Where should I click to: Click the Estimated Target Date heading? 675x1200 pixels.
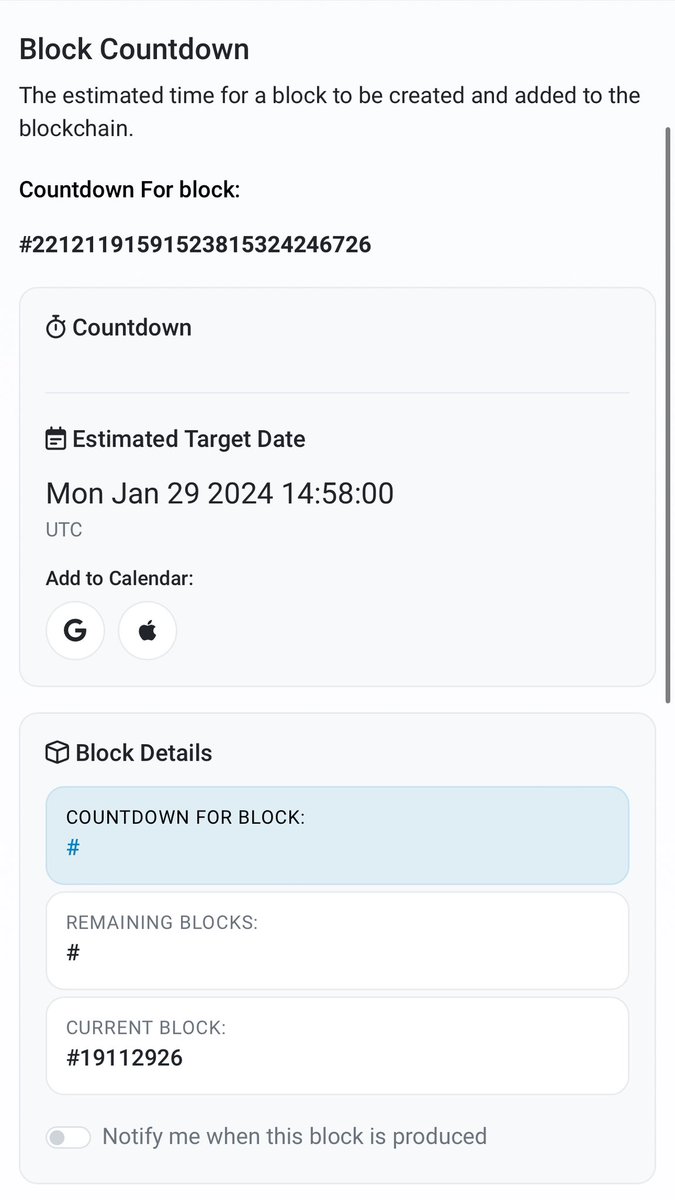(189, 439)
